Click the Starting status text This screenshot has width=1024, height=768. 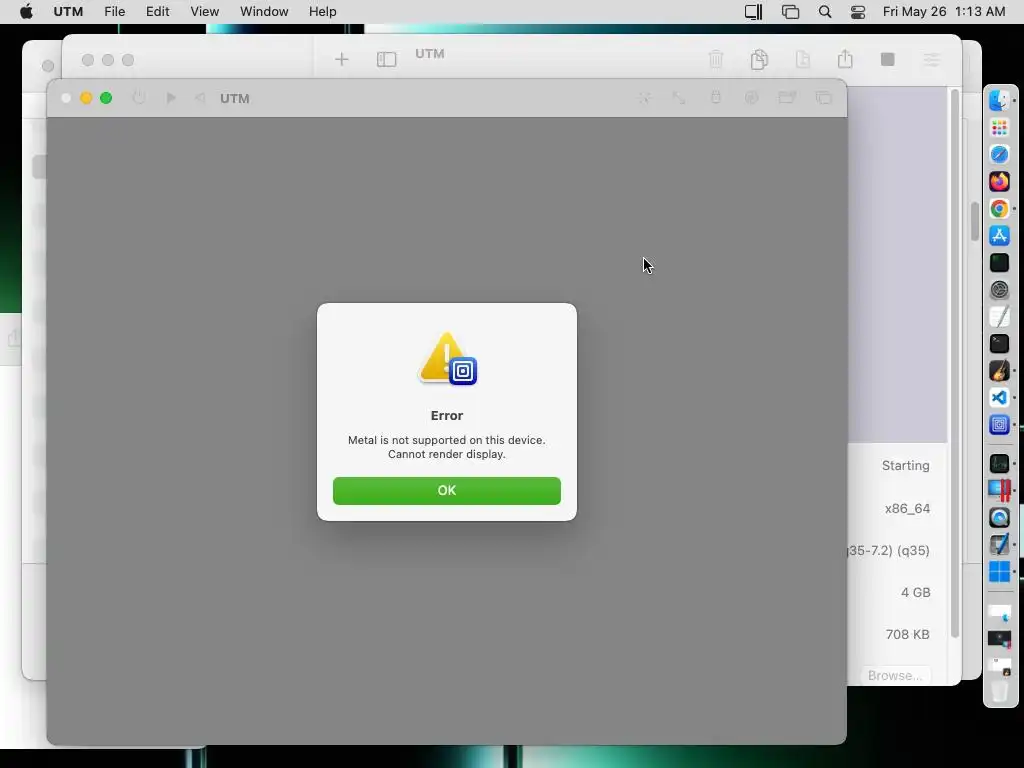pyautogui.click(x=905, y=466)
